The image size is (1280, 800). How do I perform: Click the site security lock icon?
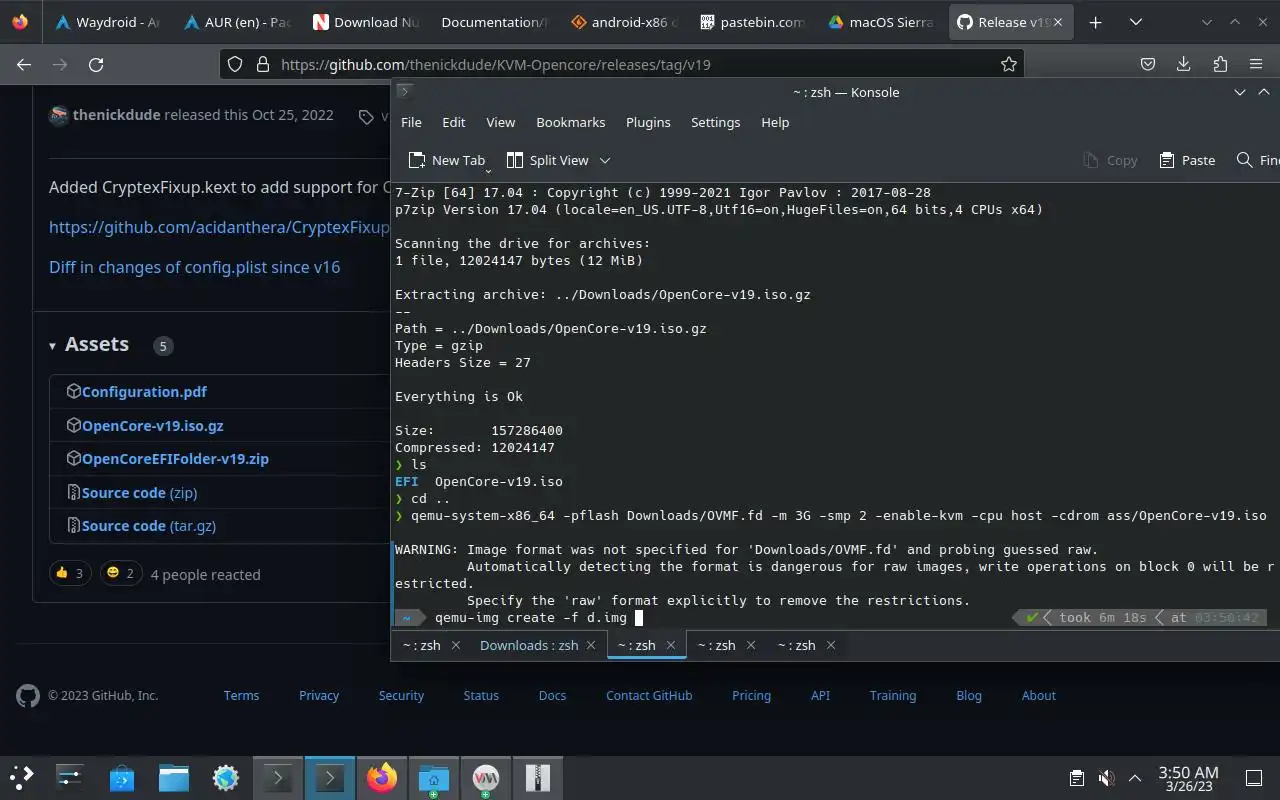[x=262, y=64]
